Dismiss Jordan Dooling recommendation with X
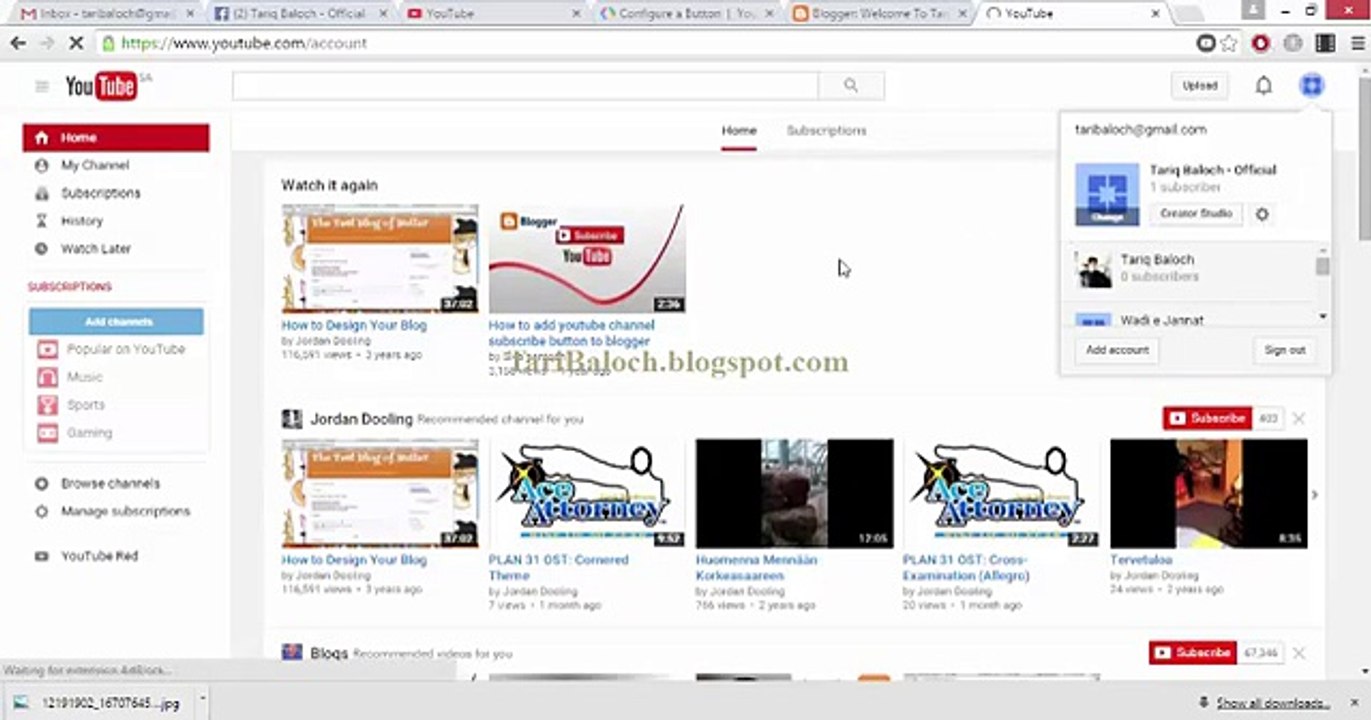The image size is (1371, 720). (x=1298, y=418)
